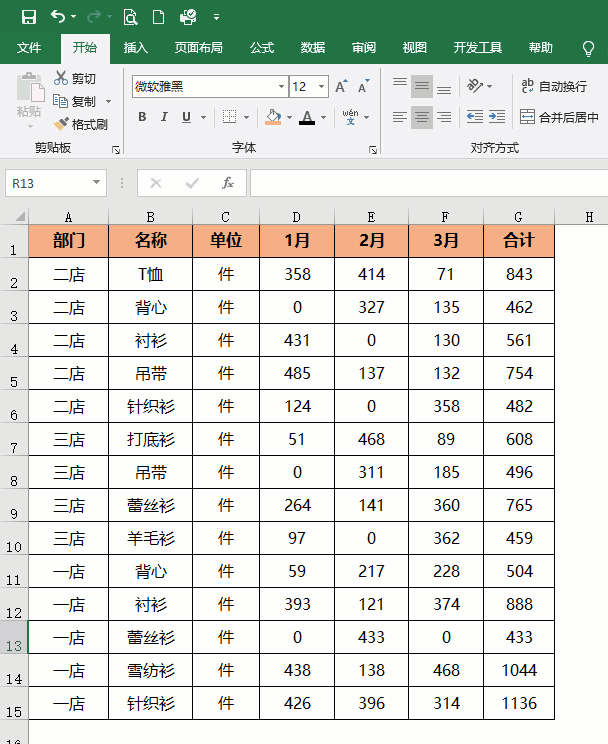The image size is (608, 744).
Task: Expand font color dropdown arrow
Action: [323, 117]
